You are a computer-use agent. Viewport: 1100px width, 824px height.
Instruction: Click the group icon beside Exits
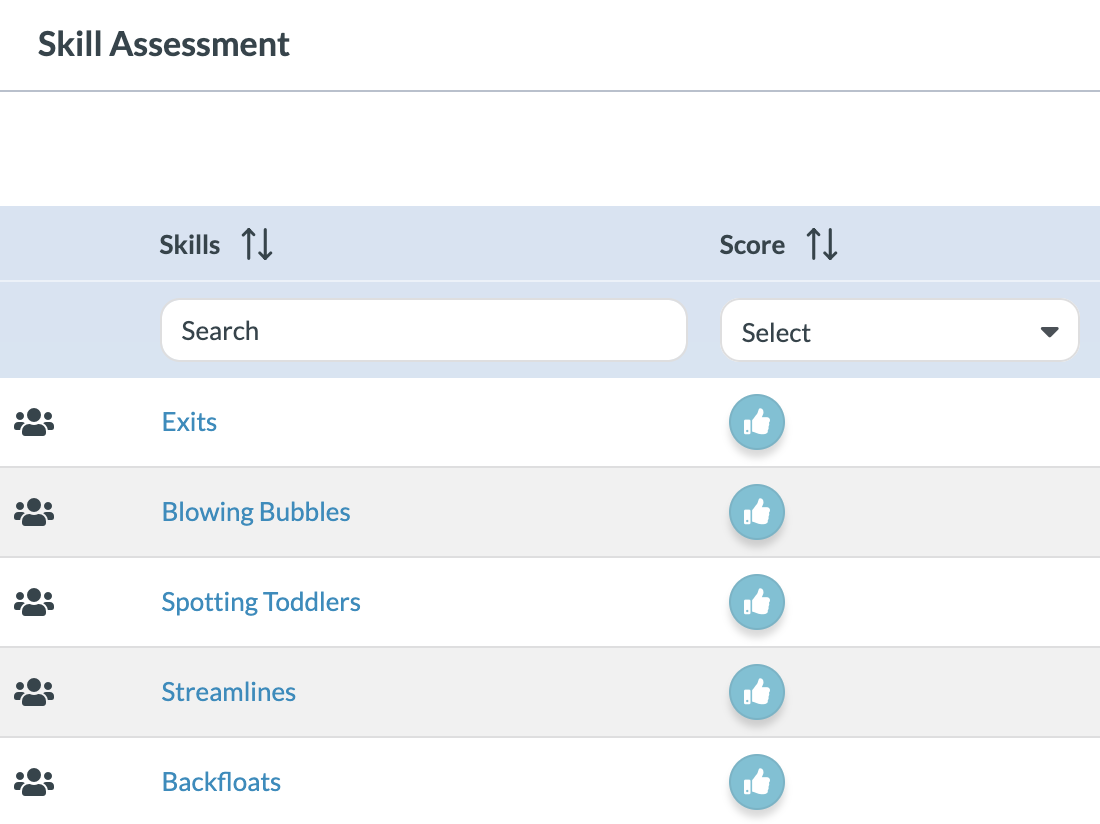33,422
